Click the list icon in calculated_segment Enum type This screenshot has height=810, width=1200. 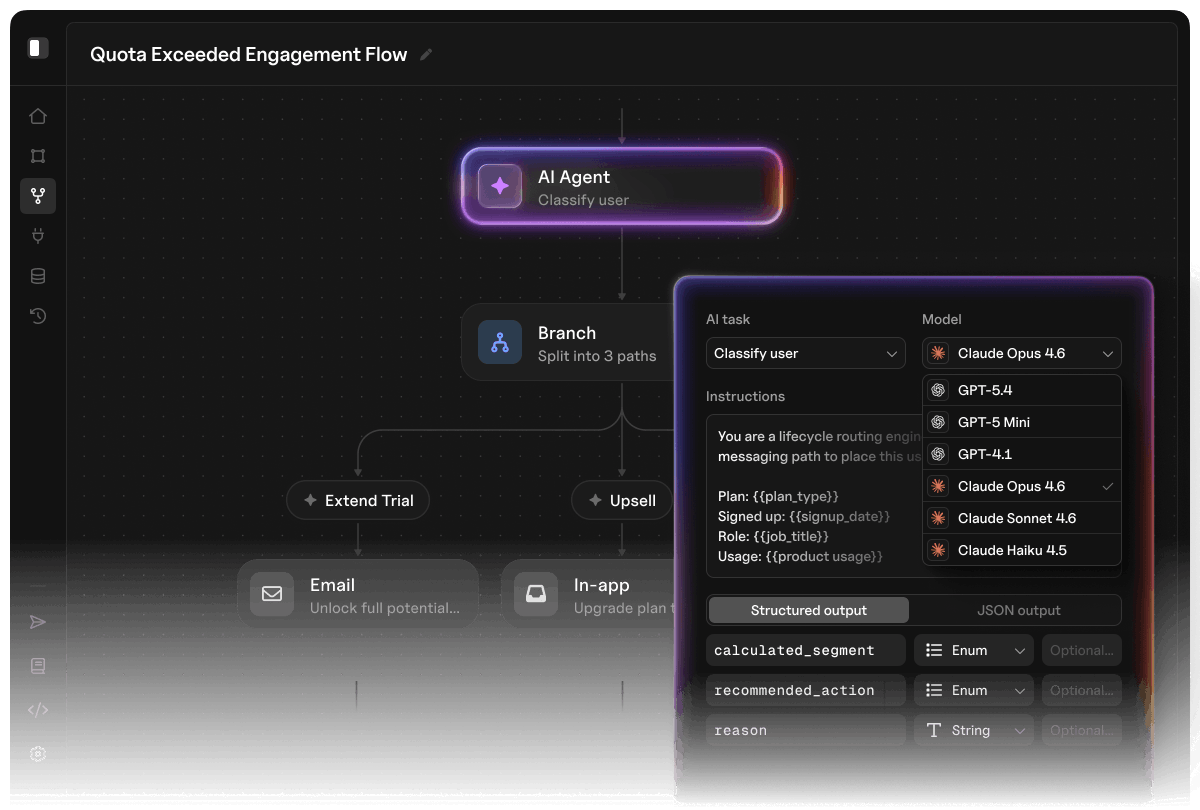(934, 650)
